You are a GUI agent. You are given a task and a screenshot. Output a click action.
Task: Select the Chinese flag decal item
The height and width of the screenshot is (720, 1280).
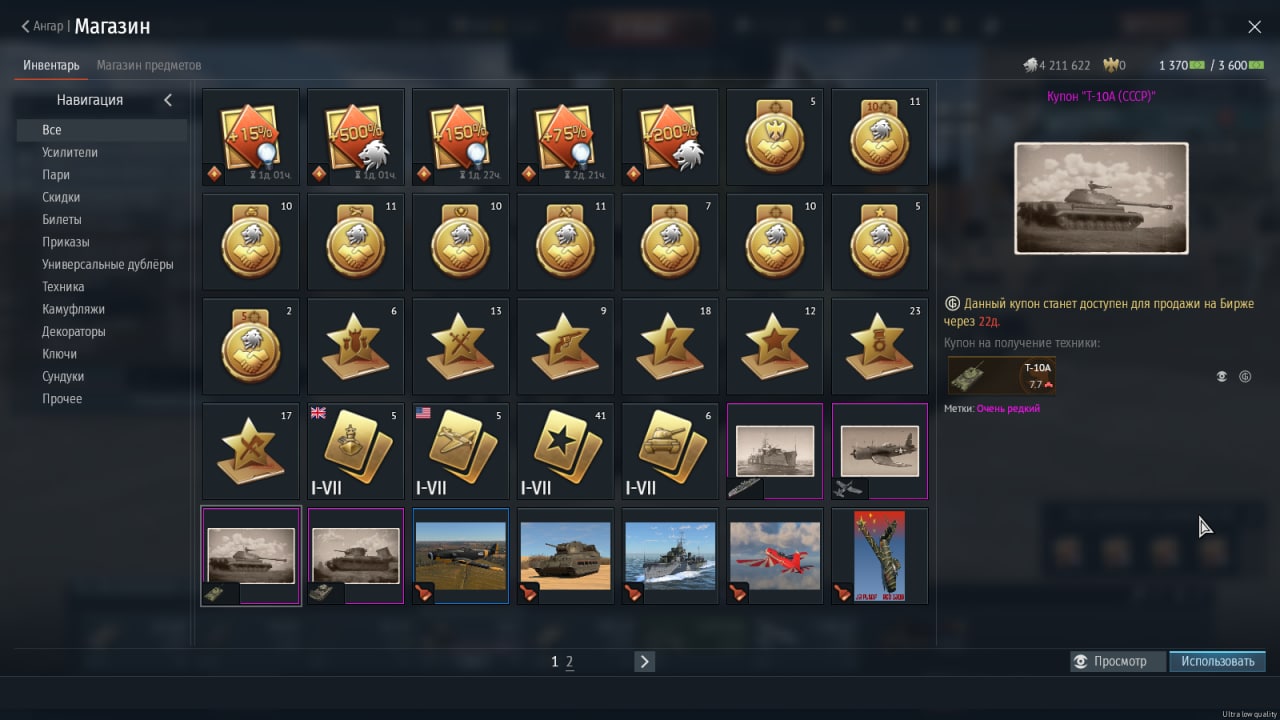click(x=880, y=556)
